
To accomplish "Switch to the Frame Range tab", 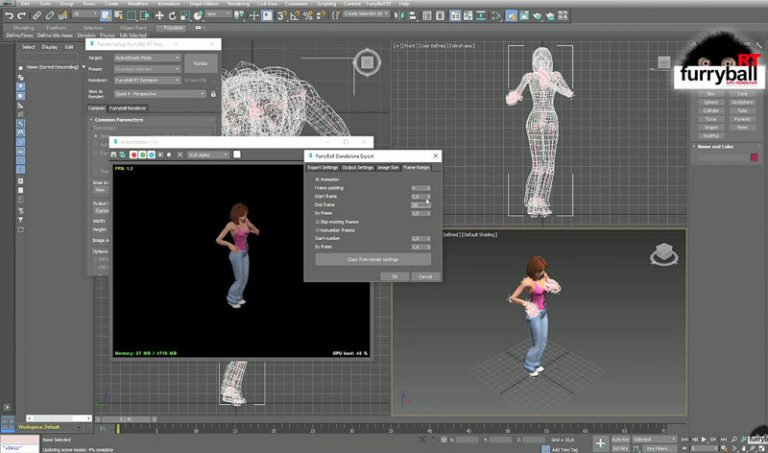I will [x=416, y=167].
